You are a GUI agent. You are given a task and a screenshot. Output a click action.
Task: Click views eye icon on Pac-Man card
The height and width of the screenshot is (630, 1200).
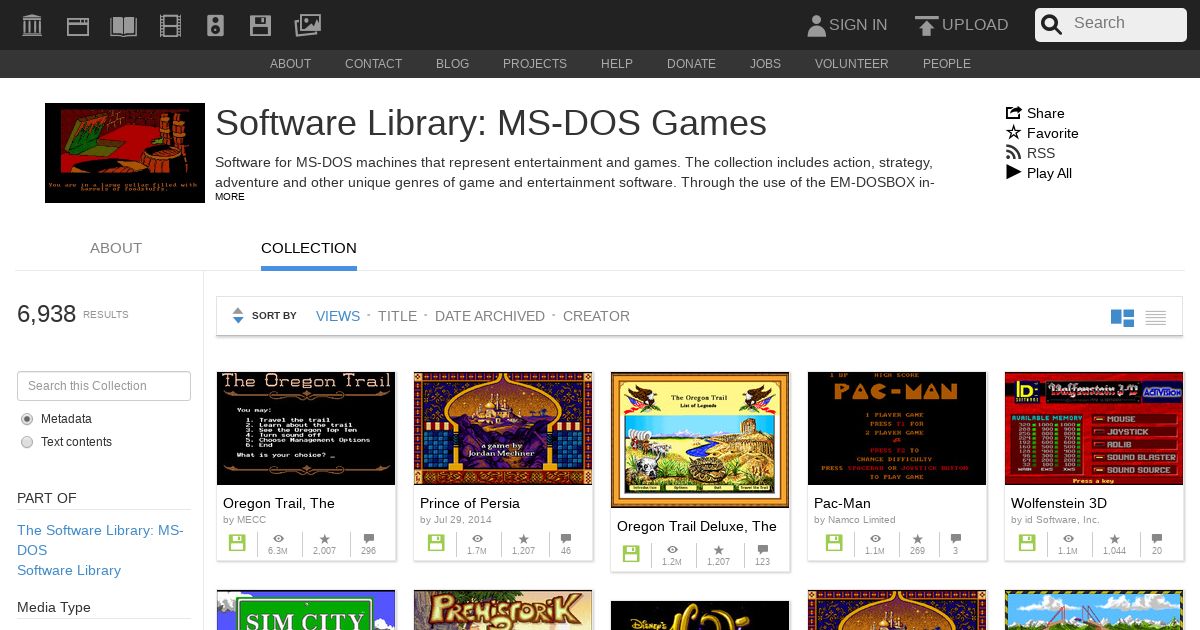pos(875,538)
